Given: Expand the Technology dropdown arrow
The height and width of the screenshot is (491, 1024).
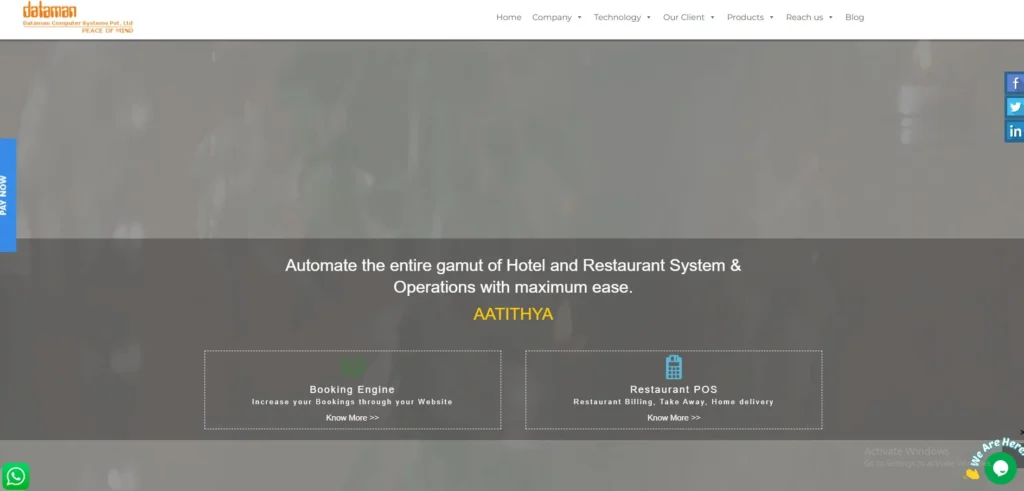Looking at the screenshot, I should coord(648,18).
